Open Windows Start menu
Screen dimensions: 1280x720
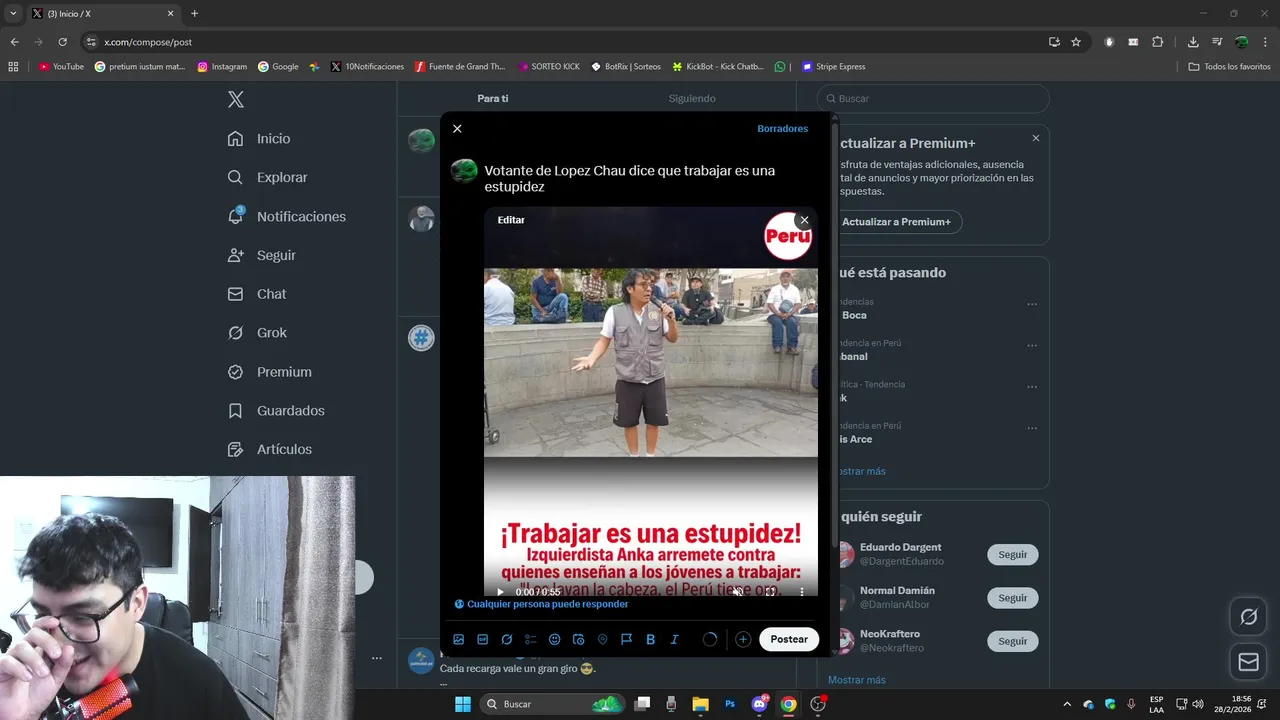(x=463, y=704)
